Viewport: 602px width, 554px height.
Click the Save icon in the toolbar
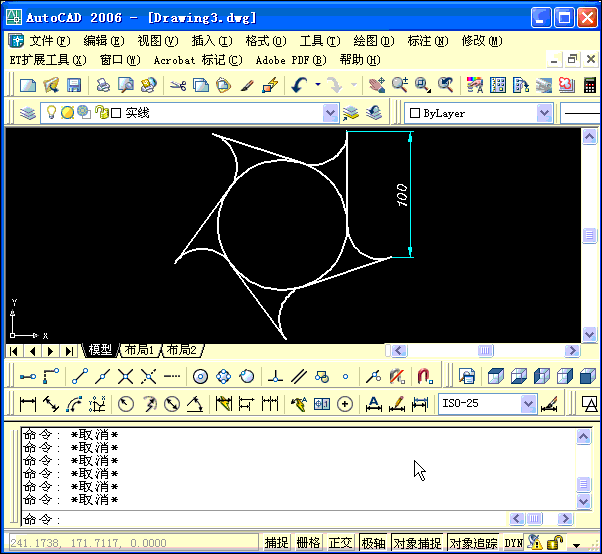click(x=74, y=86)
